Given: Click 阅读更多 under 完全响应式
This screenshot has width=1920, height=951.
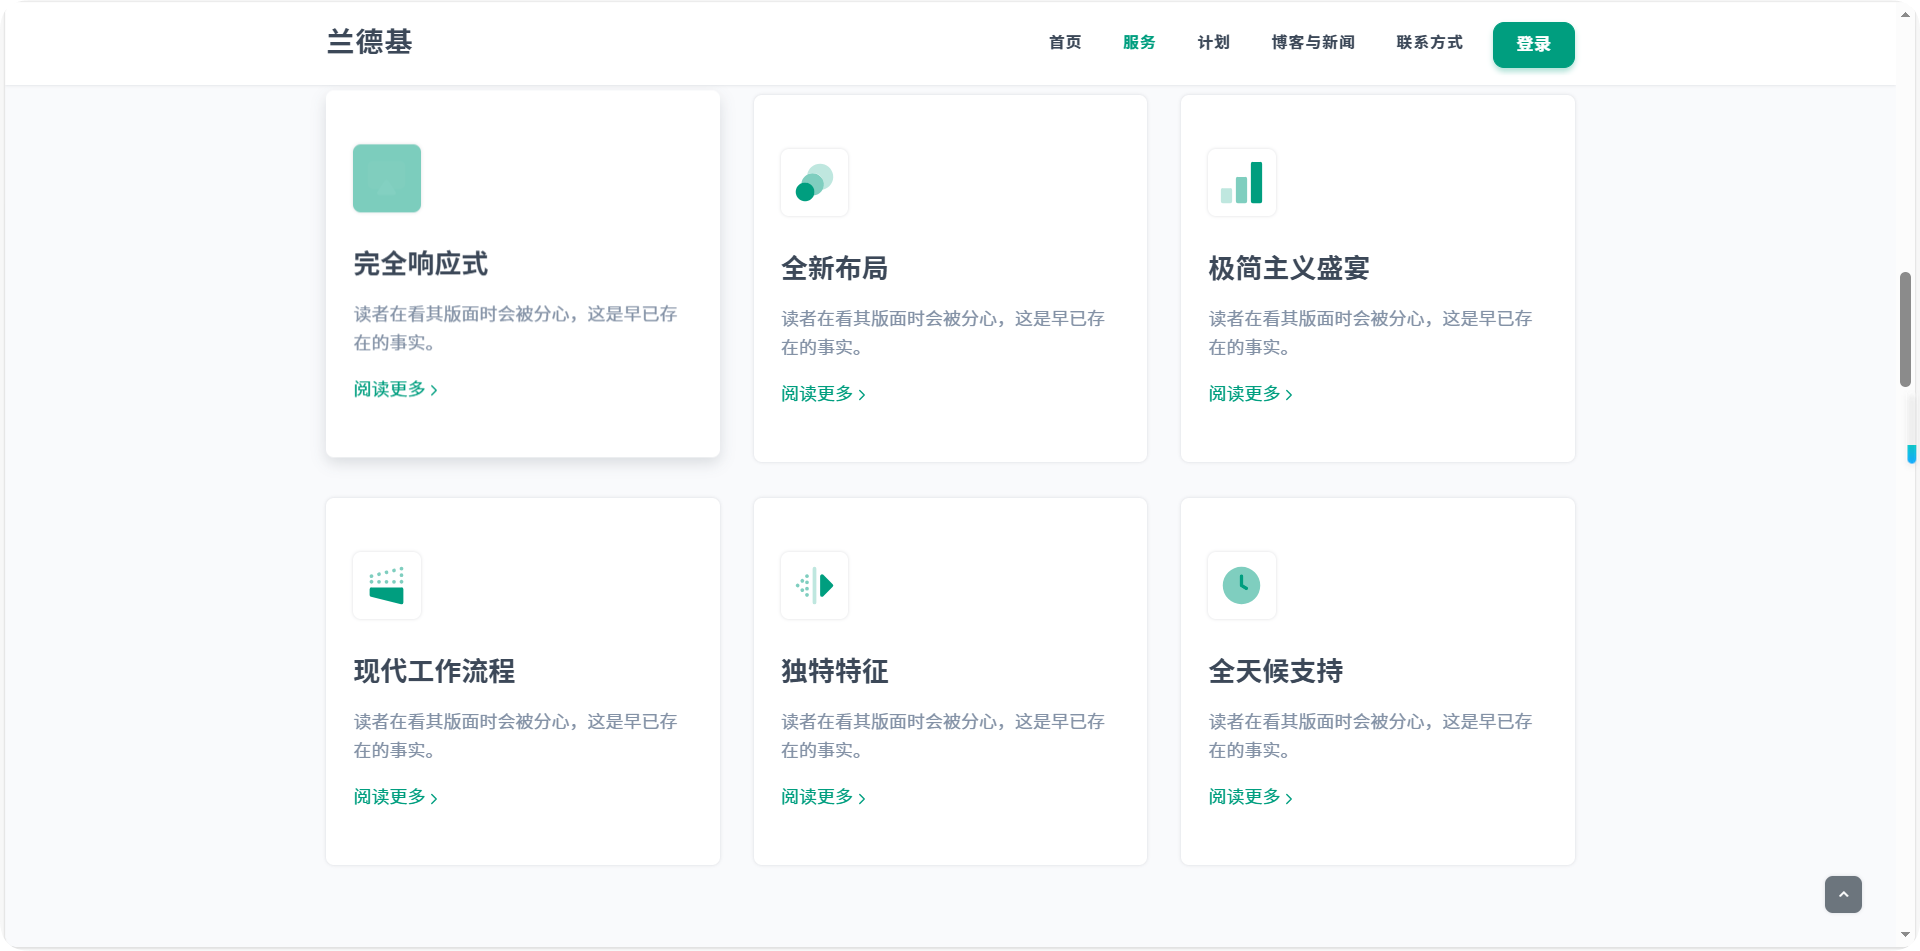Looking at the screenshot, I should [396, 389].
